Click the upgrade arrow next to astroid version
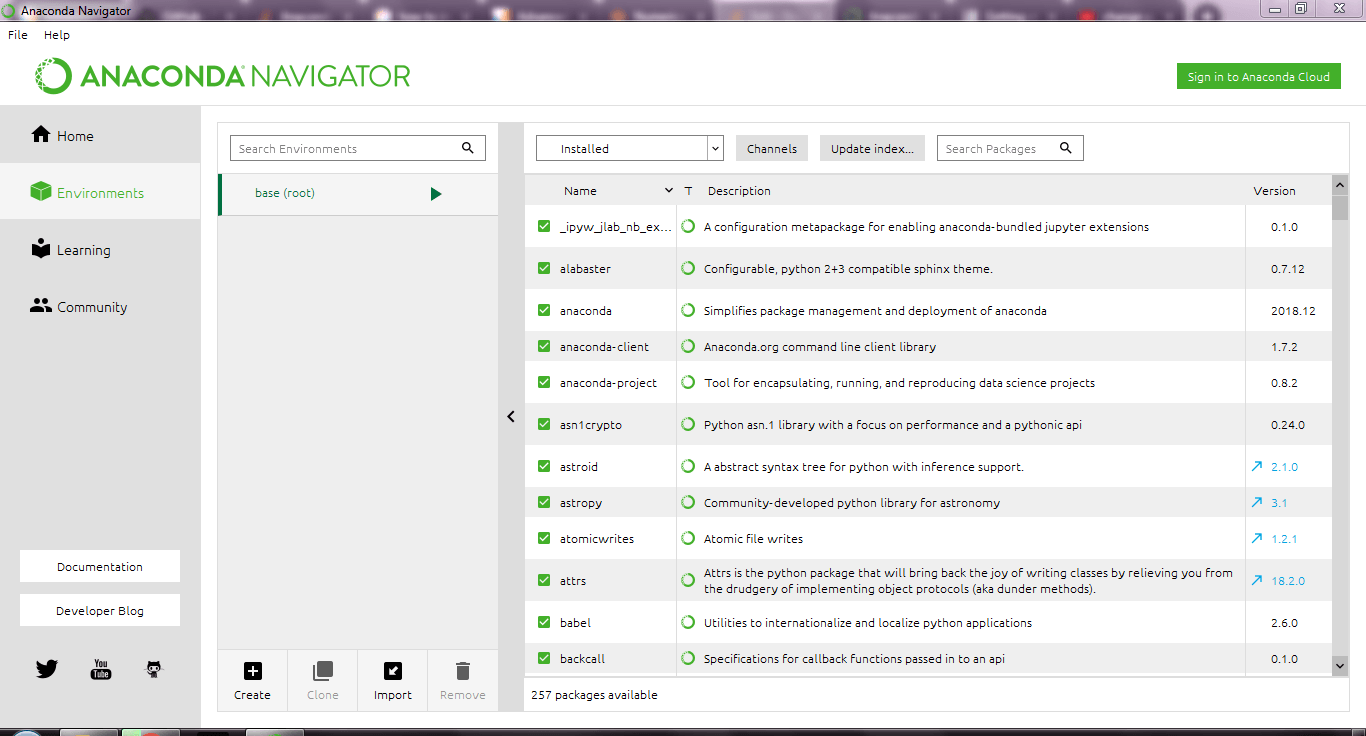Viewport: 1366px width, 736px height. [1256, 467]
